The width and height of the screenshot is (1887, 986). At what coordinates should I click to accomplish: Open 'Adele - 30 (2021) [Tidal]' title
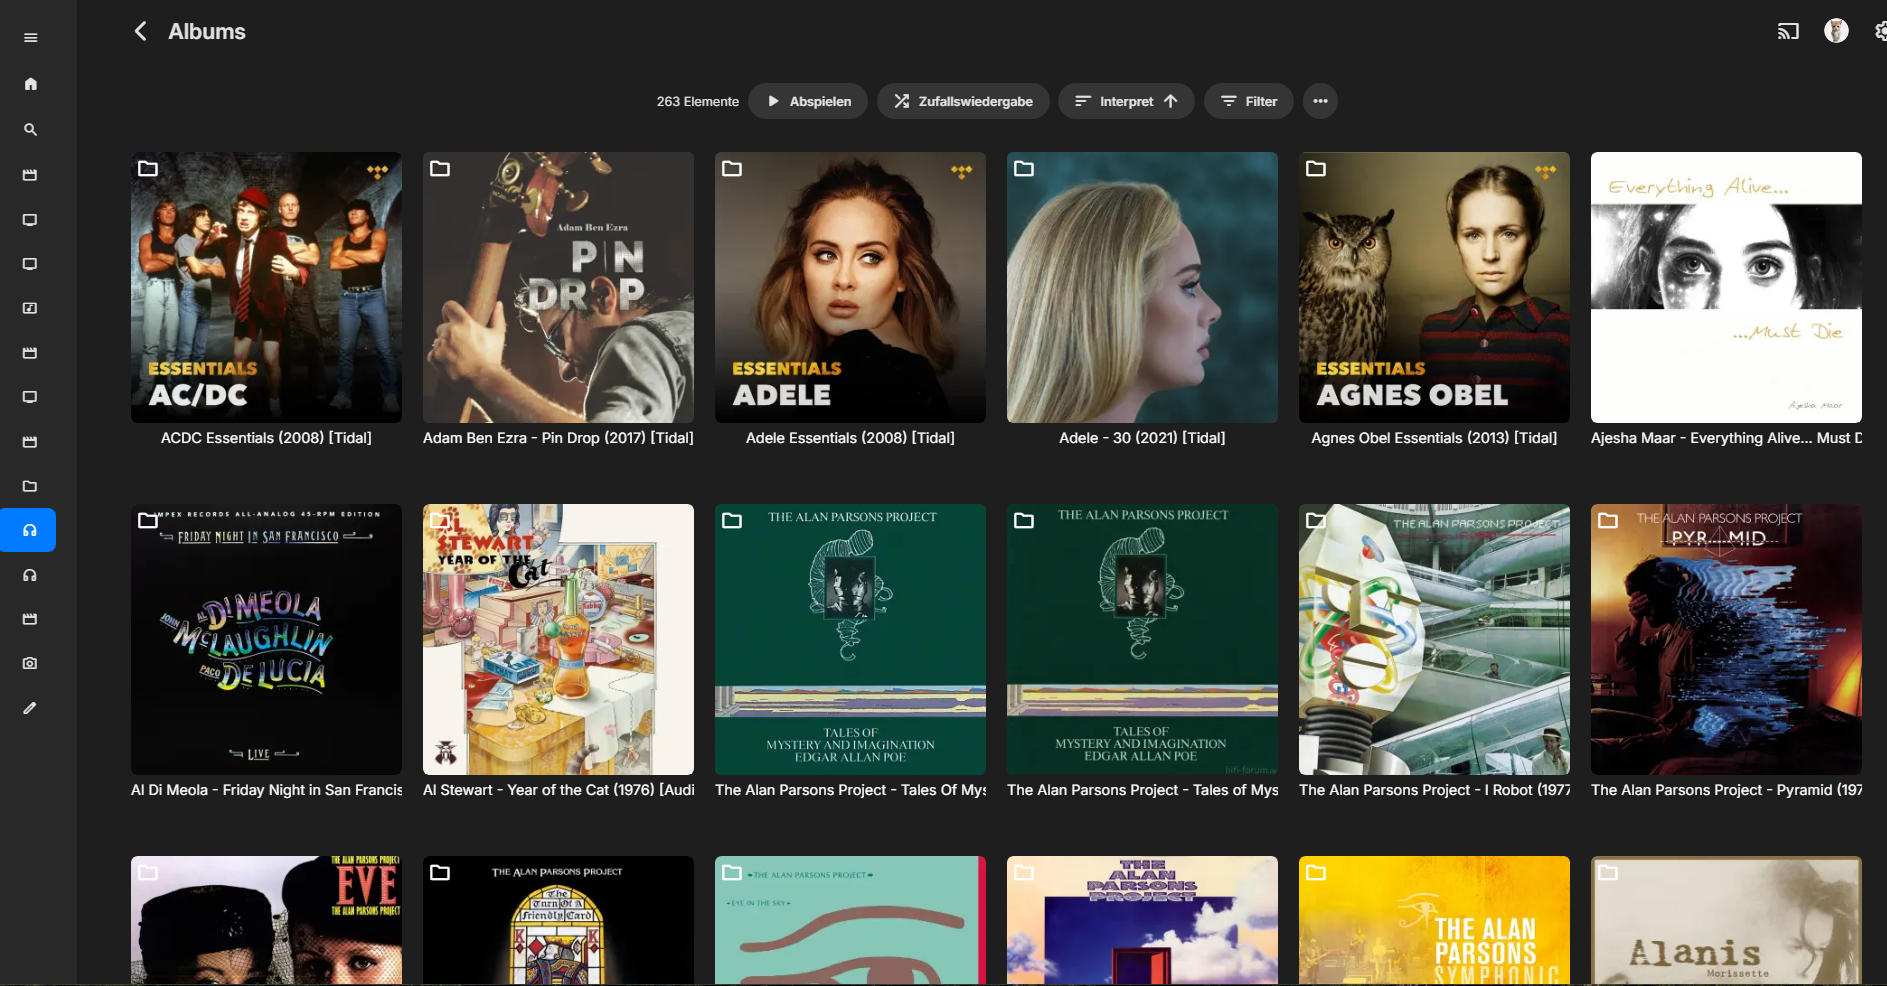(x=1142, y=438)
